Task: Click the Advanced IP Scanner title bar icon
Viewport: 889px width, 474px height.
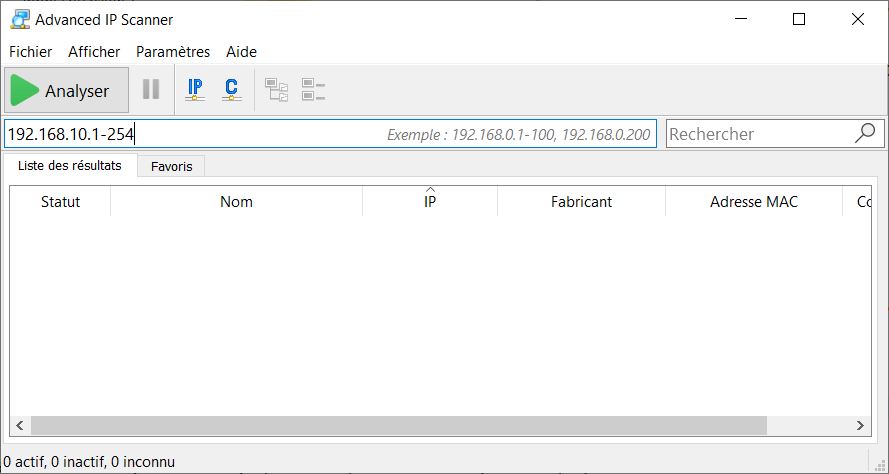Action: click(x=20, y=19)
